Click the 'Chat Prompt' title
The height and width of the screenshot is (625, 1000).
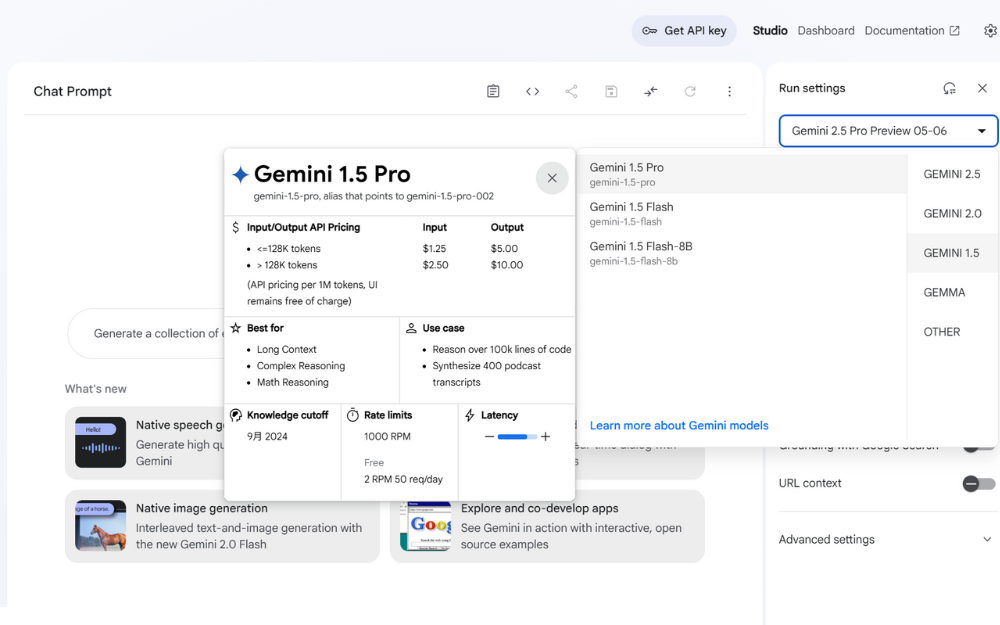pos(72,91)
